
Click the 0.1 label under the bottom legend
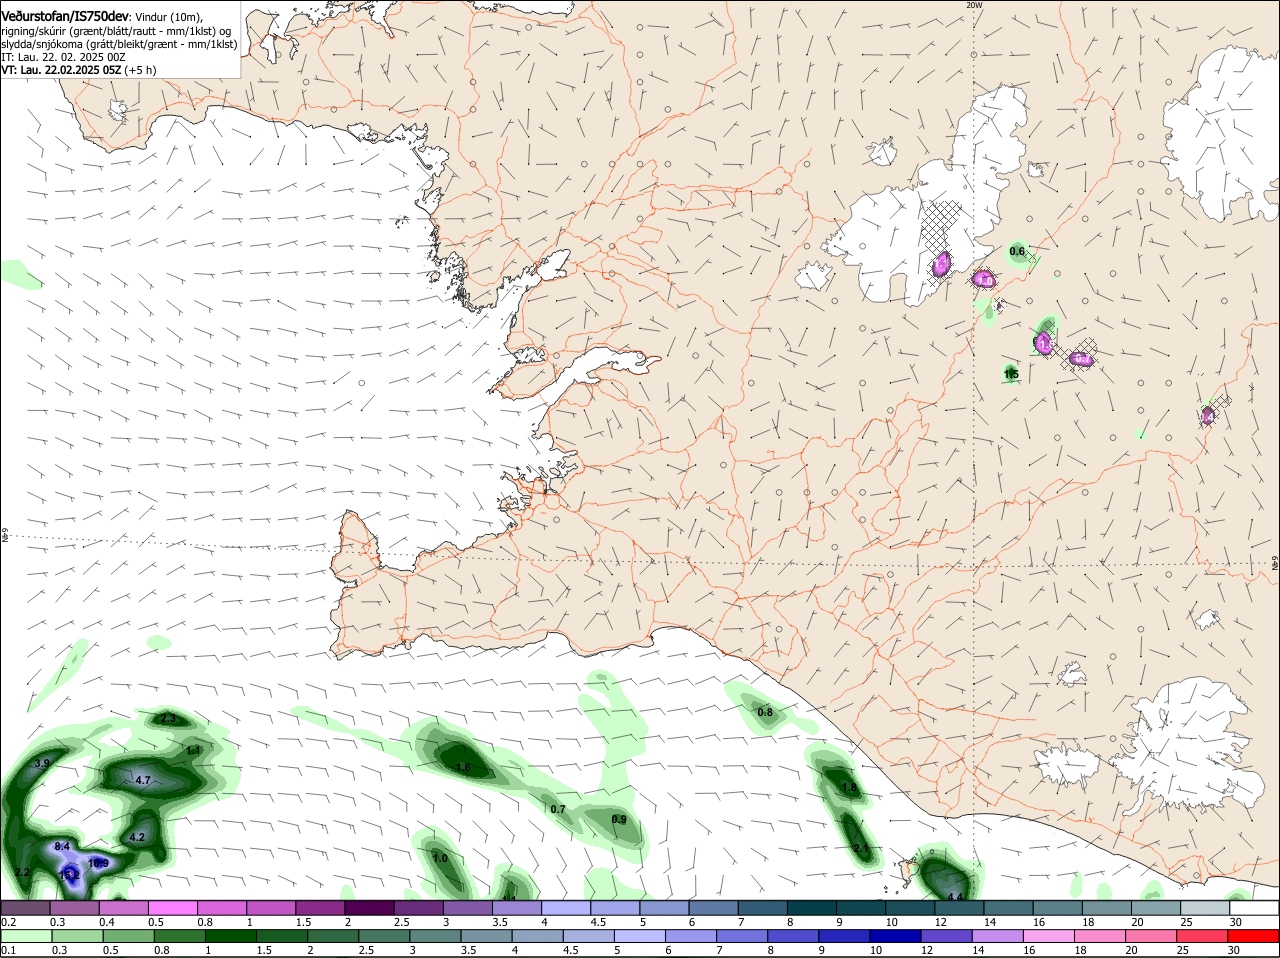click(x=8, y=950)
